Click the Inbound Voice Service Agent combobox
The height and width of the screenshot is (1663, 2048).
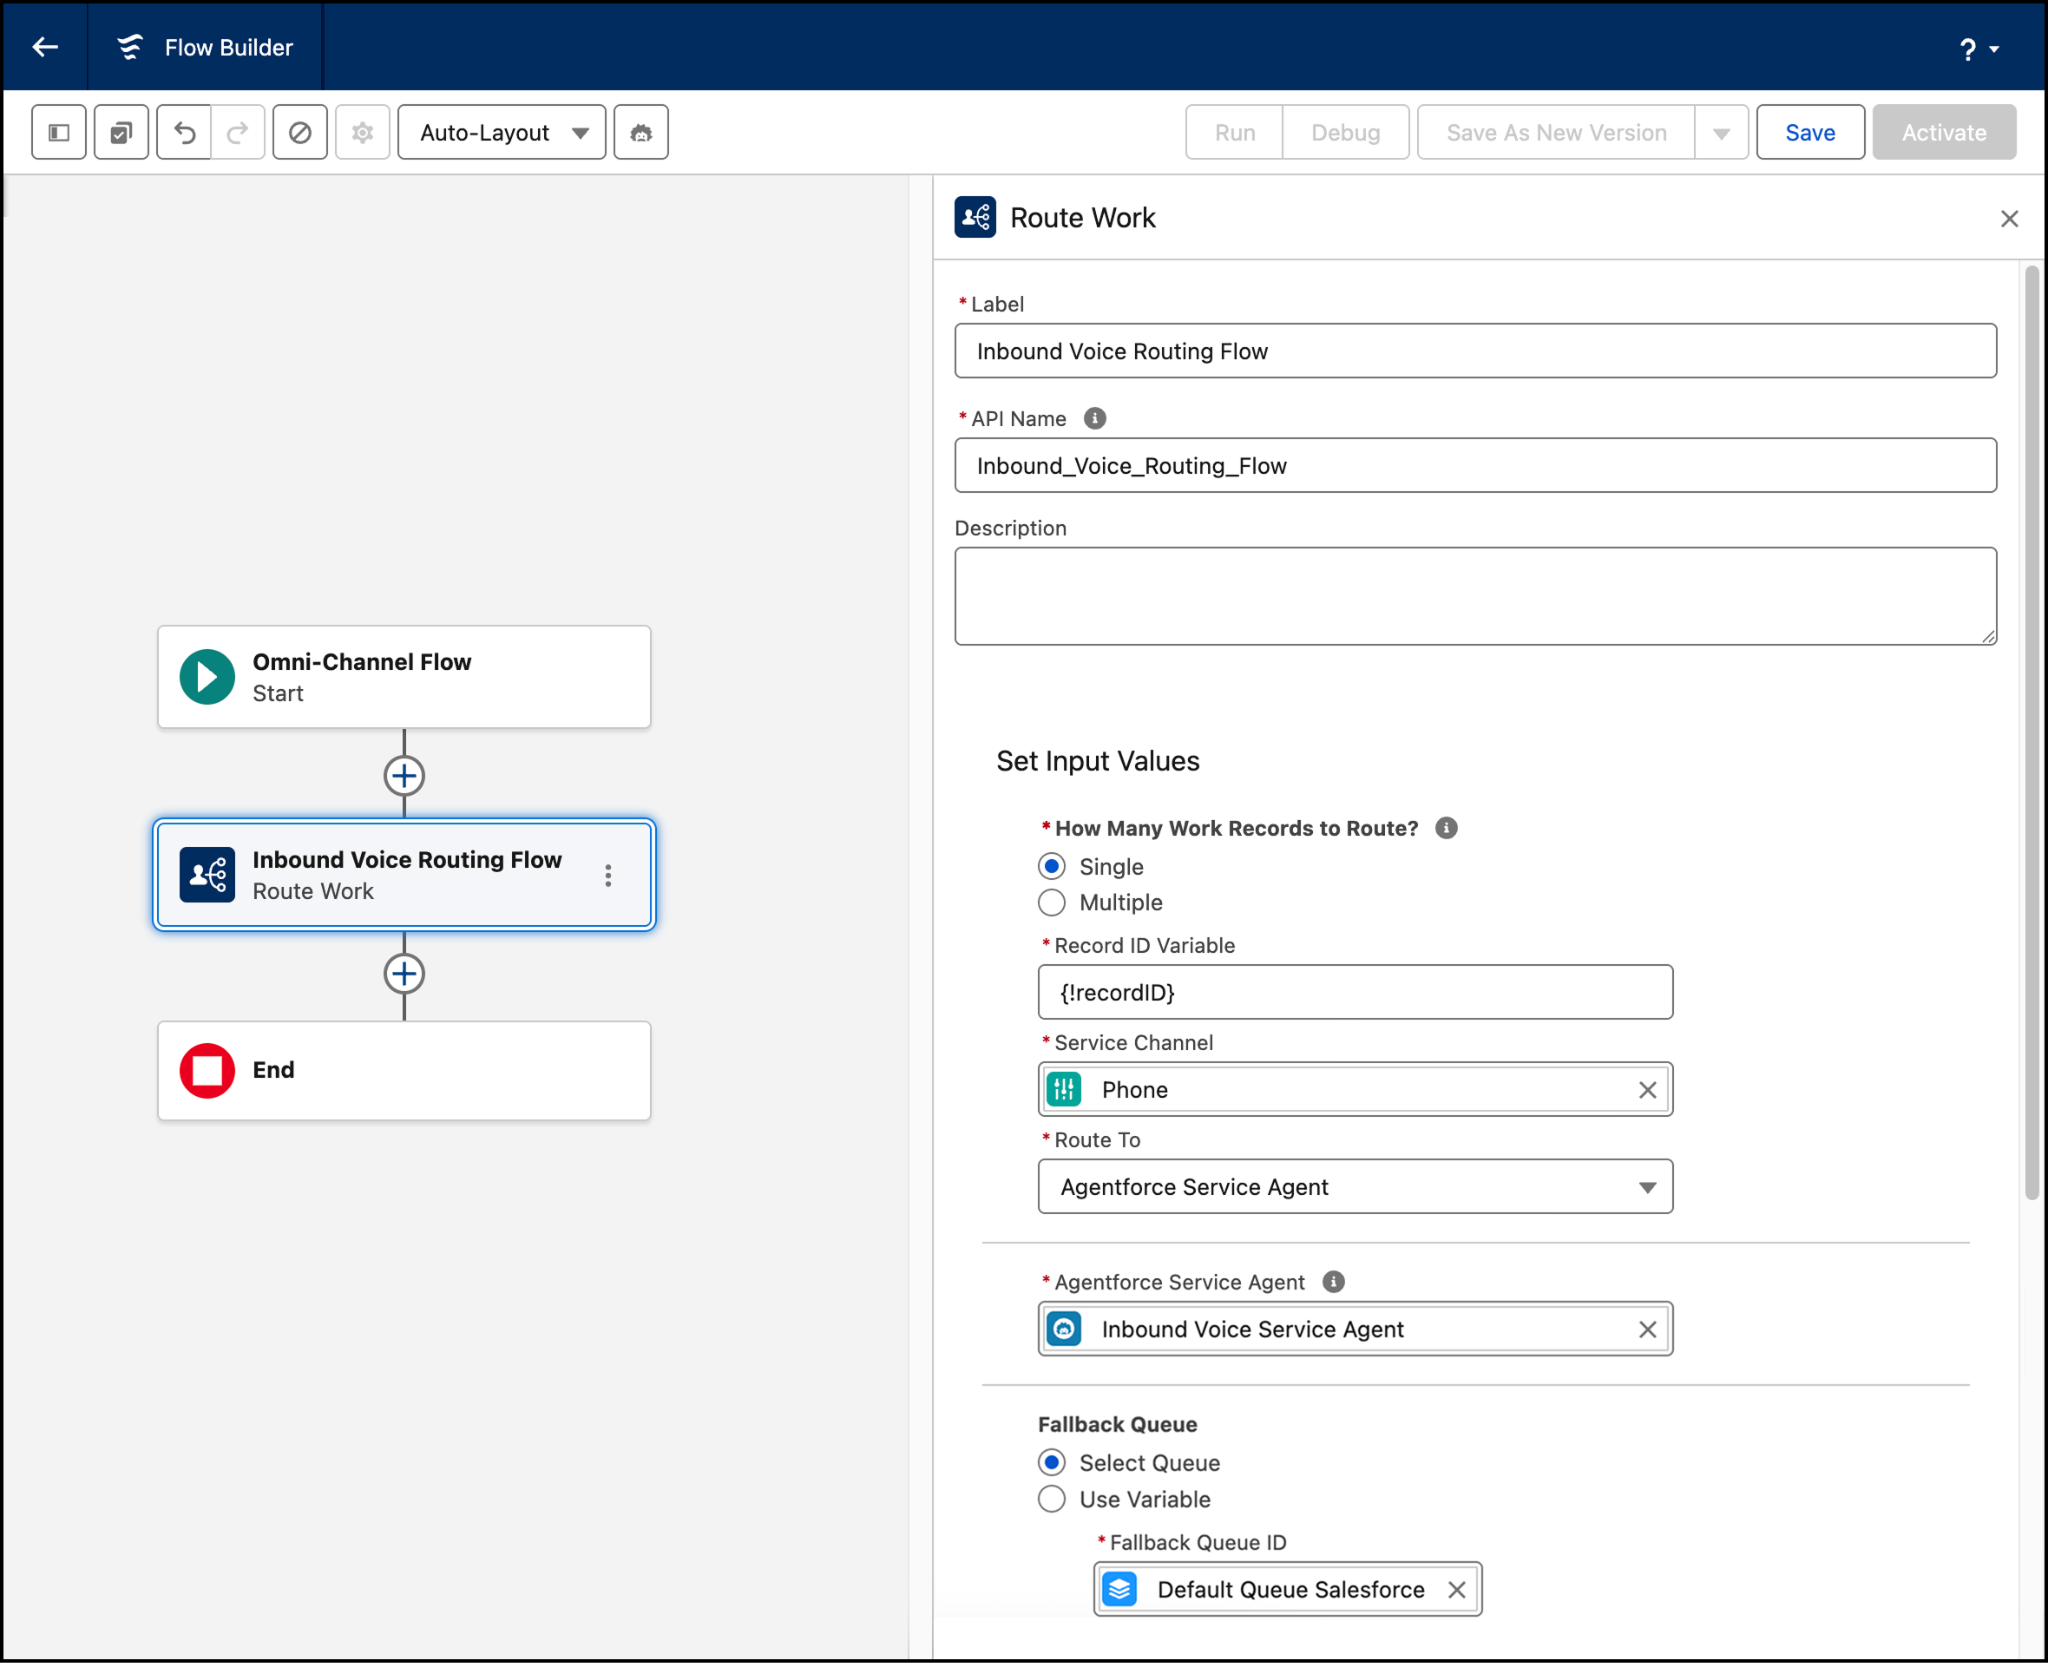(1355, 1328)
